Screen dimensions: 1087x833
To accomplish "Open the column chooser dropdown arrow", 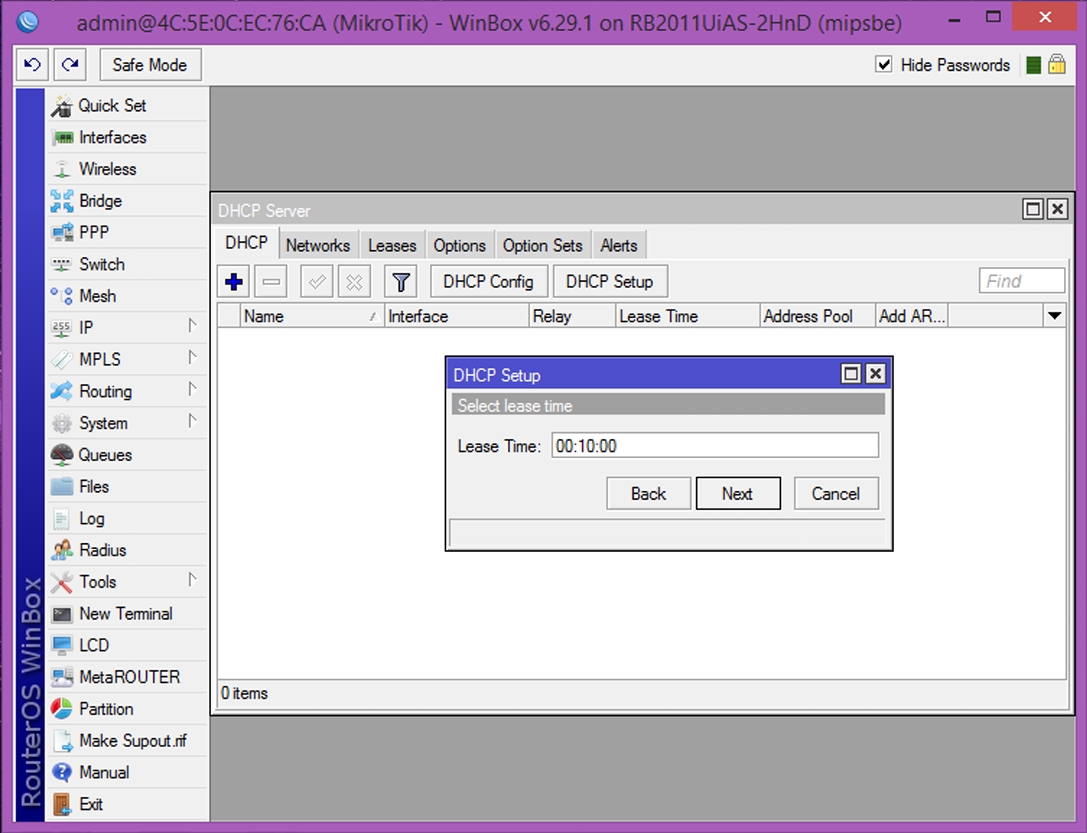I will [x=1054, y=316].
